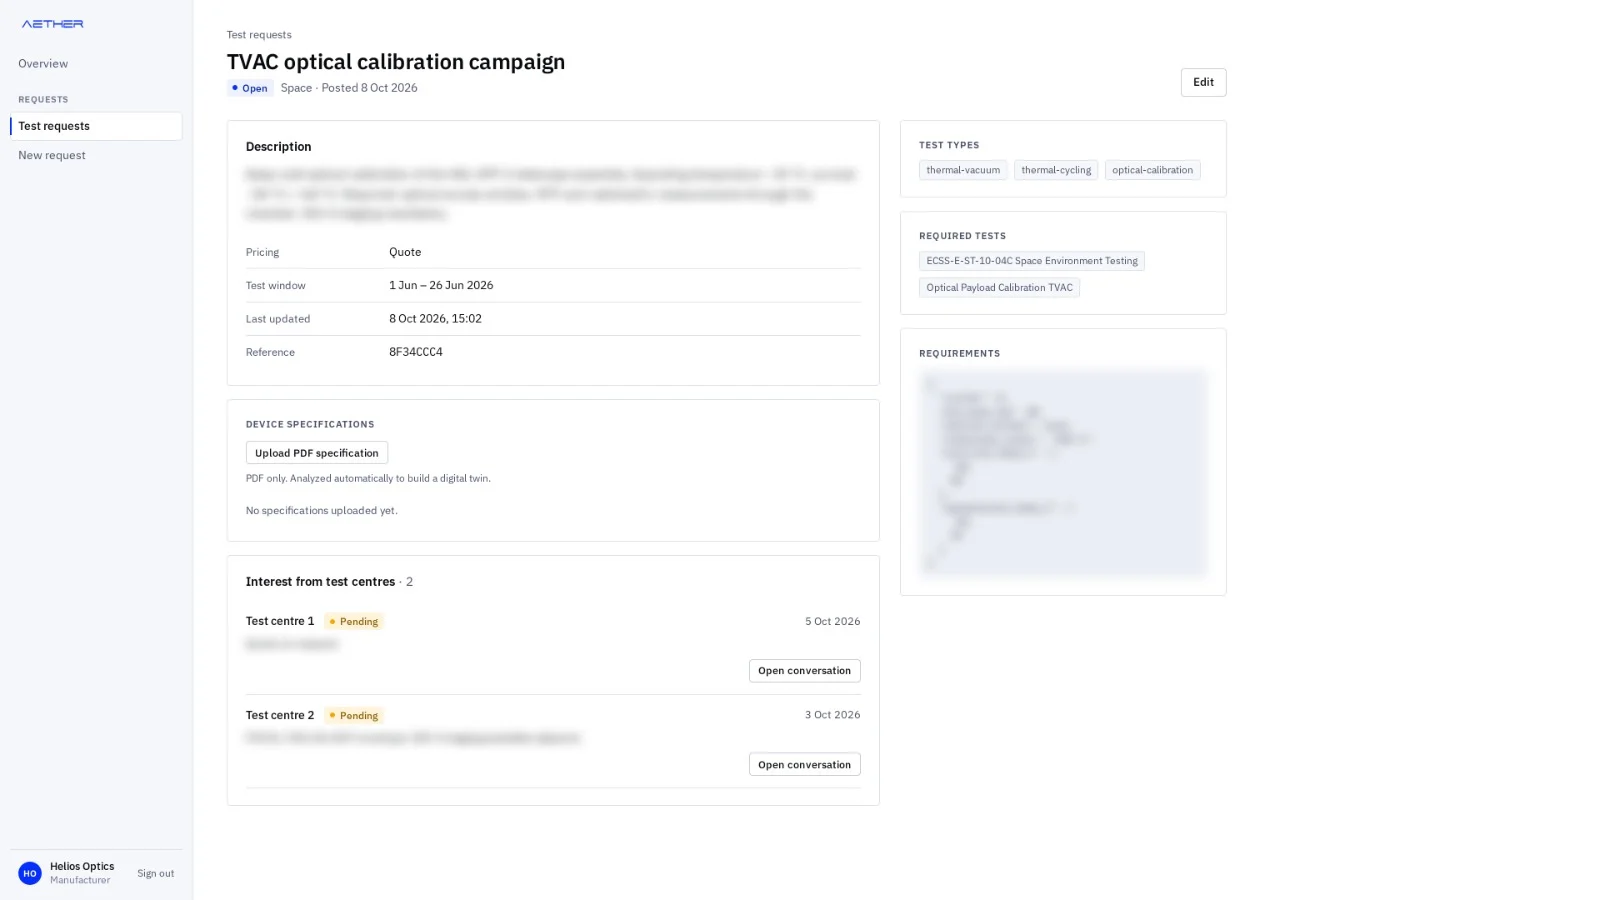This screenshot has width=1600, height=900.
Task: Click the Test requests breadcrumb
Action: [259, 35]
